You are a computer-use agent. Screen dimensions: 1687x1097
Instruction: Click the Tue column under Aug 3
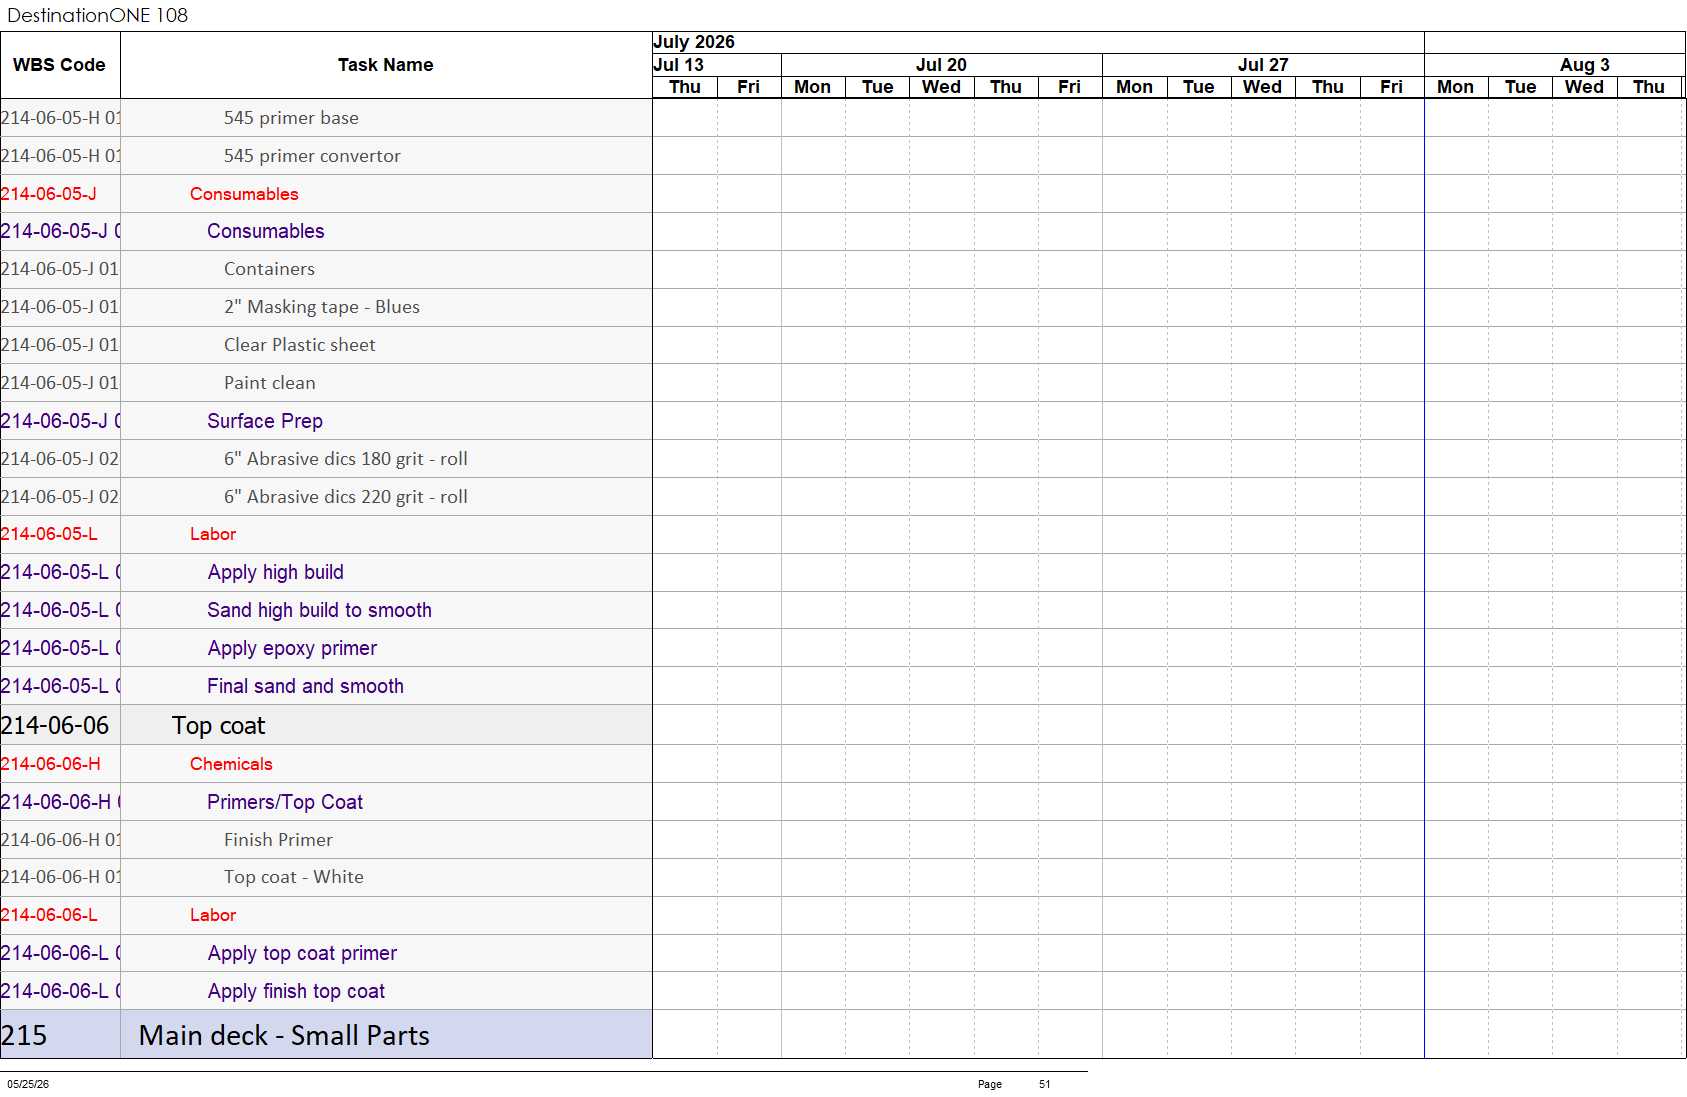coord(1520,87)
